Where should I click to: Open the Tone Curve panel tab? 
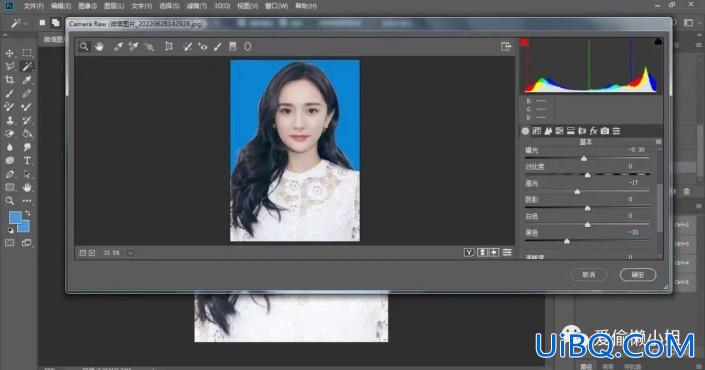pyautogui.click(x=536, y=131)
